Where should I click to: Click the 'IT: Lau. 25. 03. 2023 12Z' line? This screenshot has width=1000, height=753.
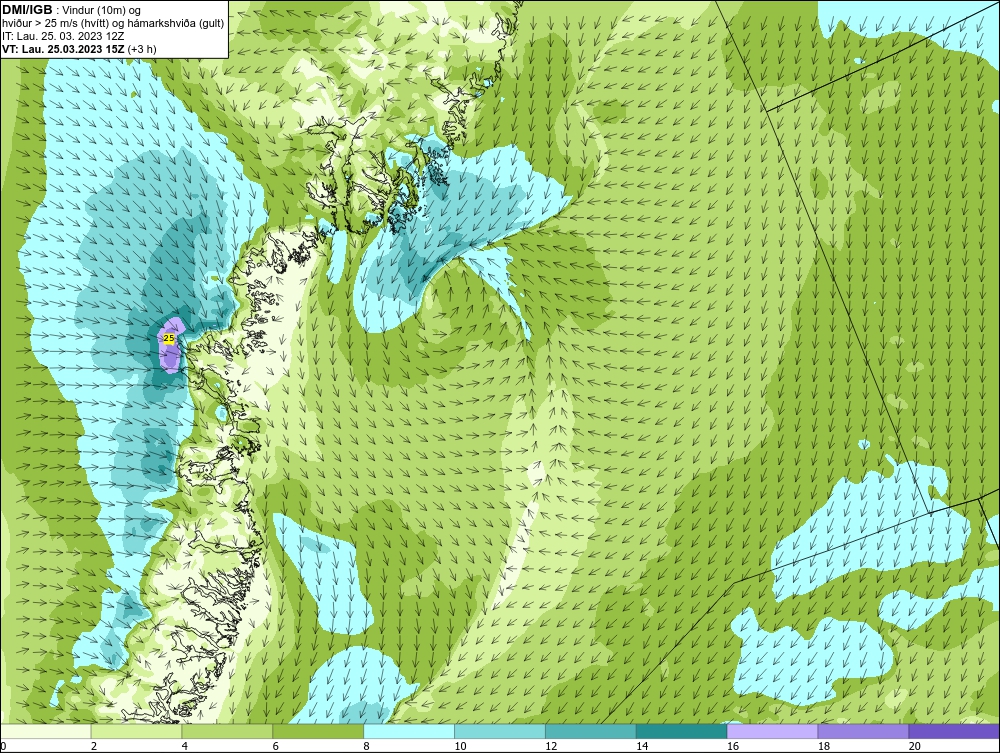point(62,36)
